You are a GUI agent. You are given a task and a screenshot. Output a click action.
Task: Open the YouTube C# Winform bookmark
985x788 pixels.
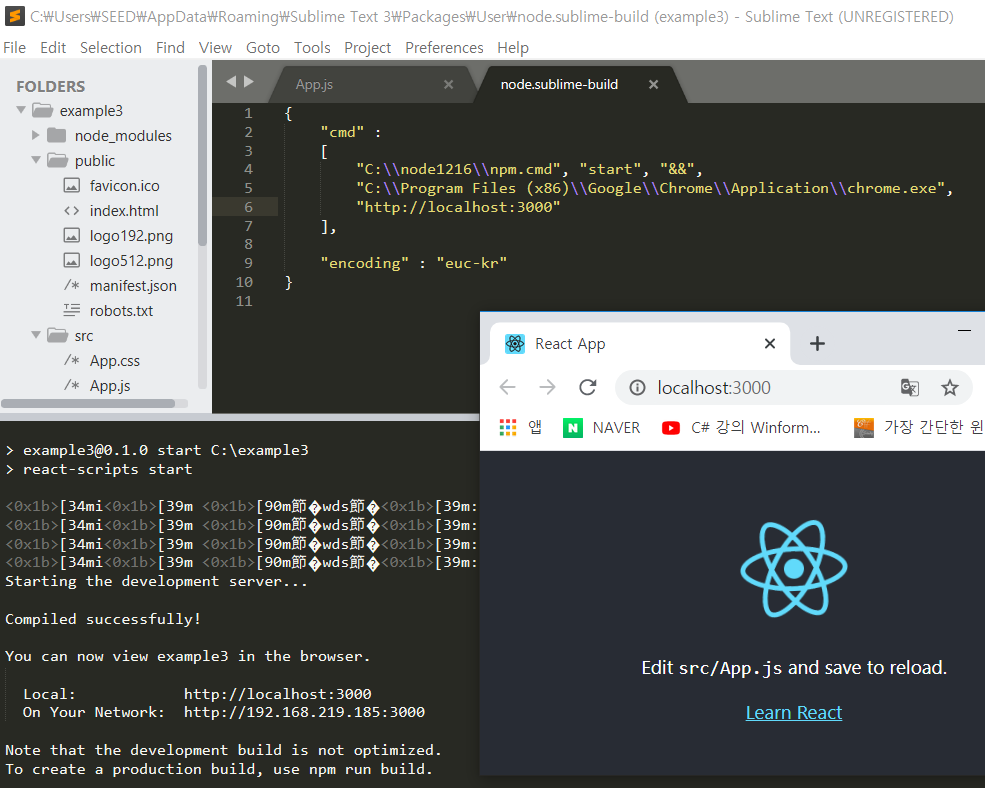pos(741,428)
